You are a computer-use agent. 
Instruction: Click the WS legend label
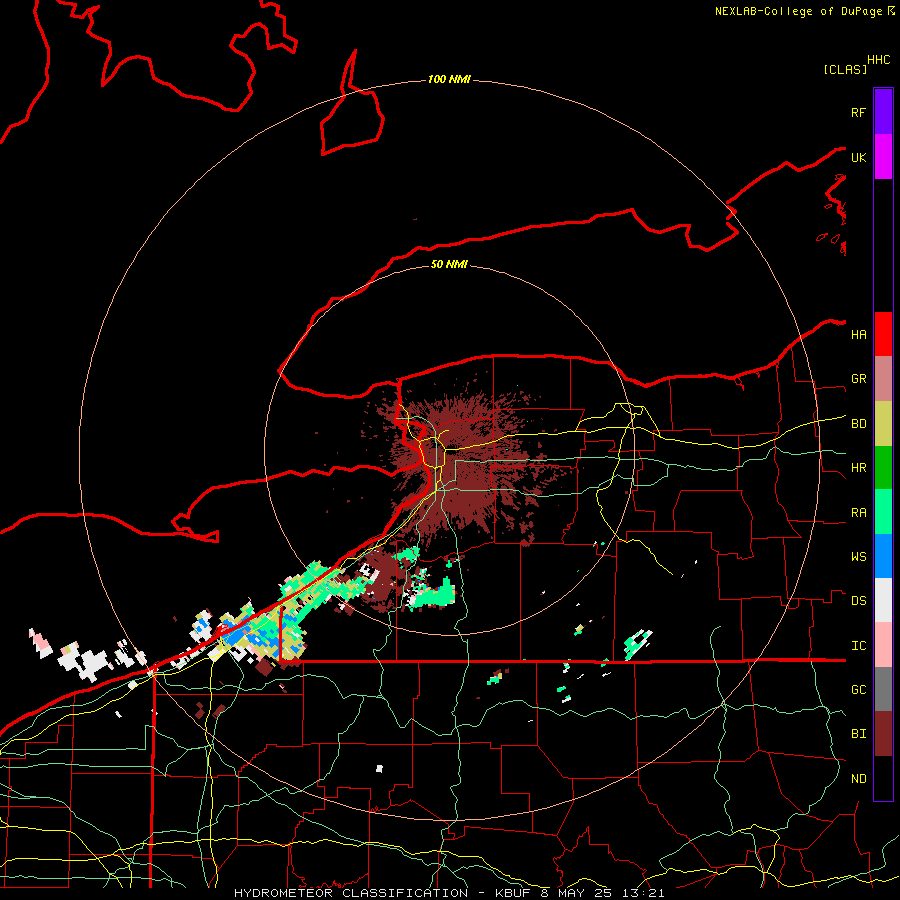click(x=858, y=556)
